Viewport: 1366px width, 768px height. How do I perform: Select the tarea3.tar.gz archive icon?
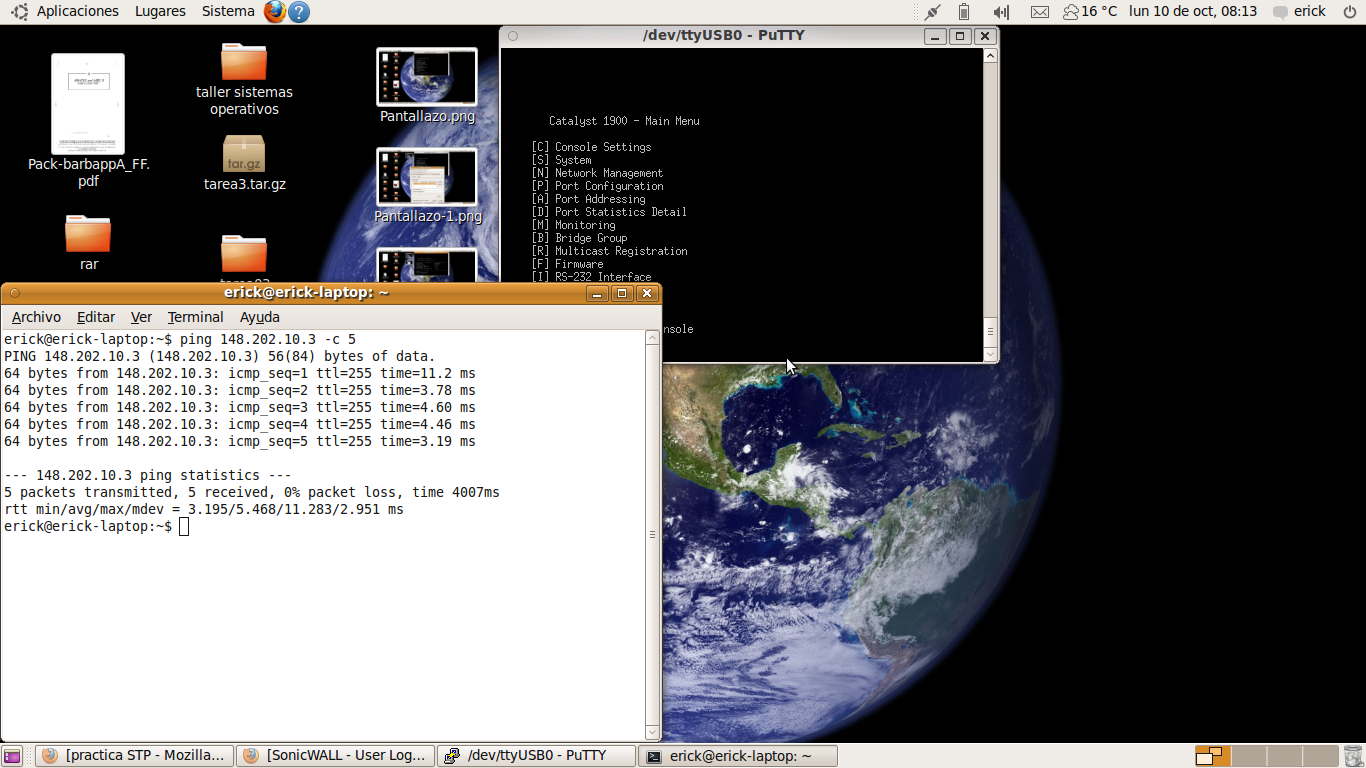tap(244, 163)
